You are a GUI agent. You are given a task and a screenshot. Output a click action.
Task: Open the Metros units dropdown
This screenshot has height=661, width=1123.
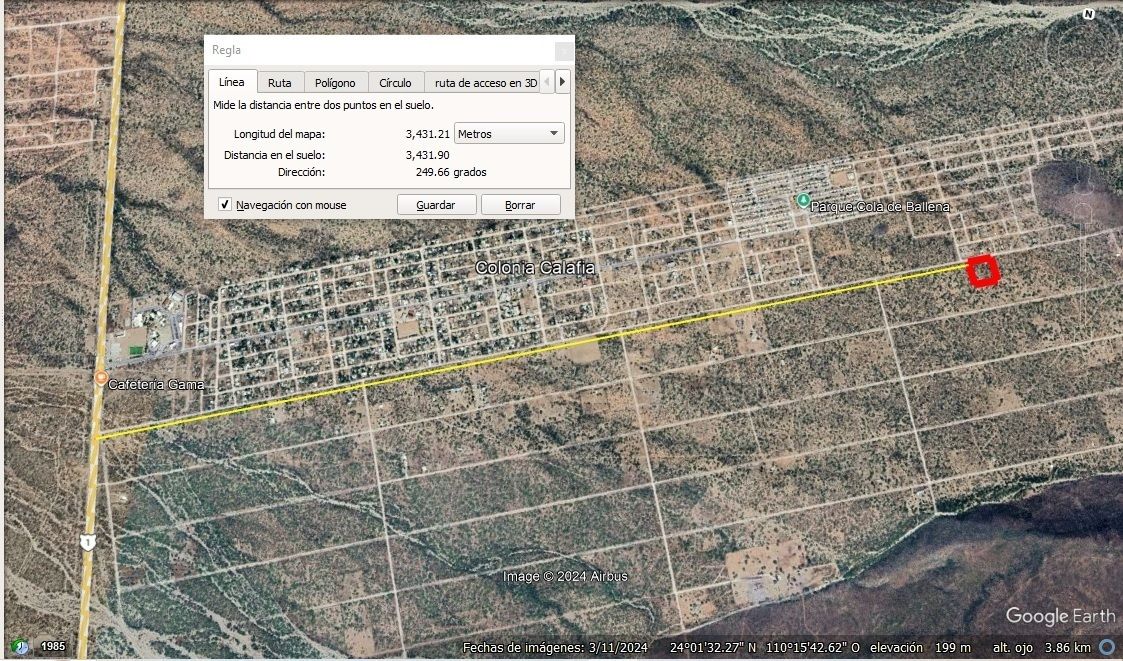coord(509,133)
